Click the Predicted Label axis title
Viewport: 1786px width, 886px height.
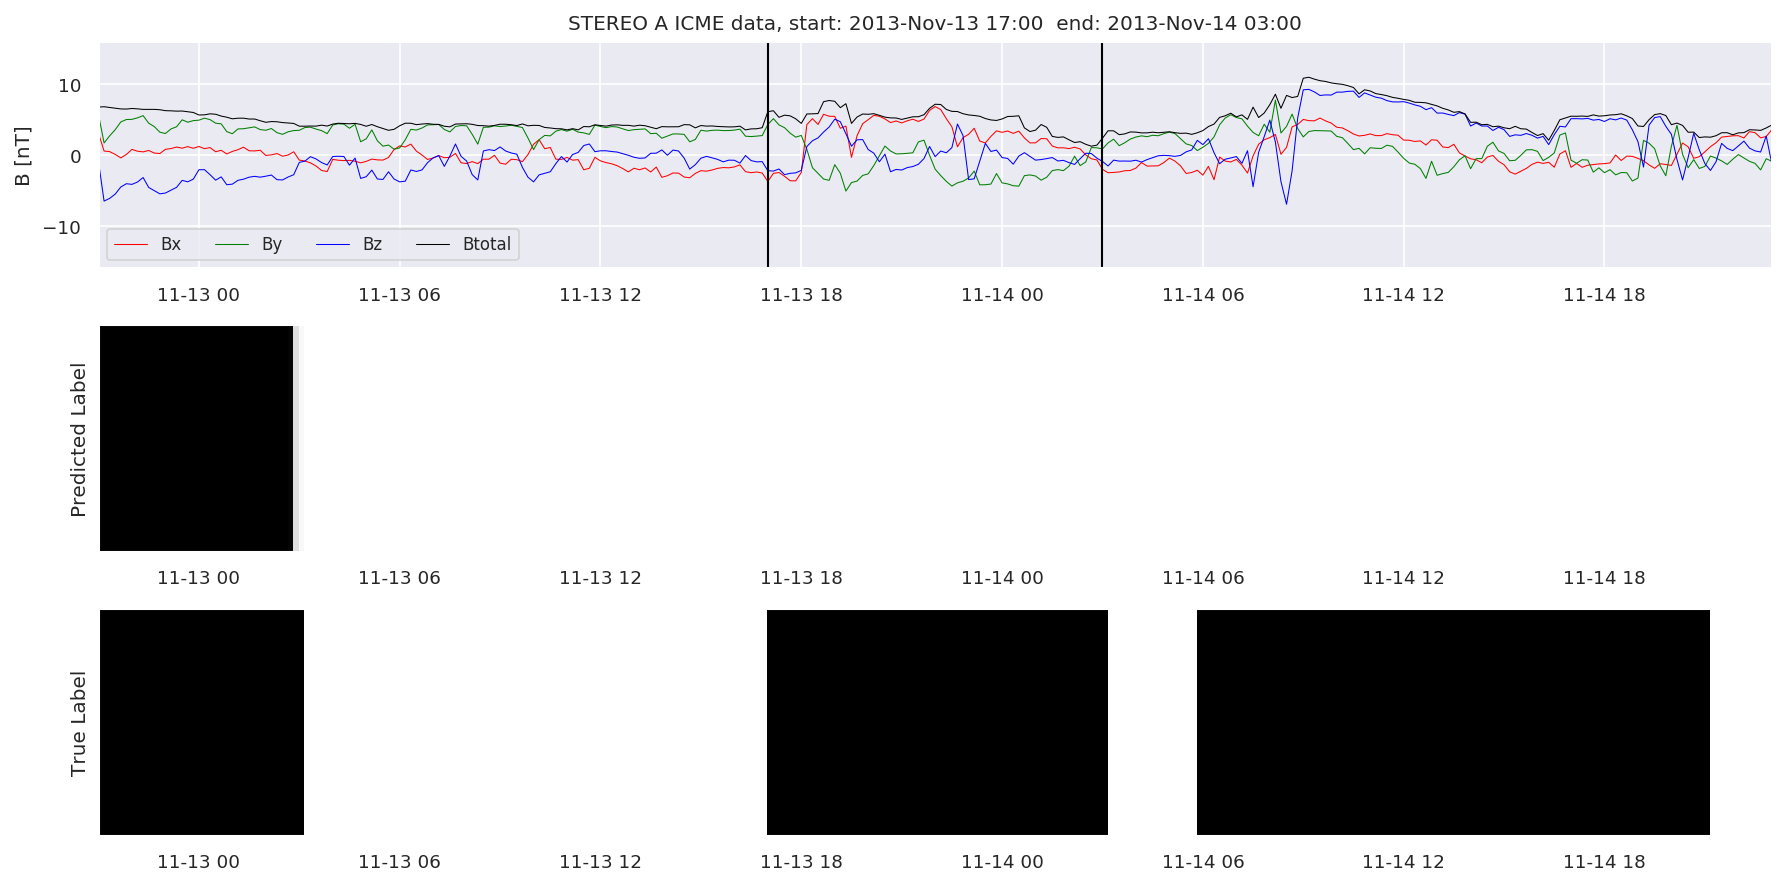click(x=79, y=440)
